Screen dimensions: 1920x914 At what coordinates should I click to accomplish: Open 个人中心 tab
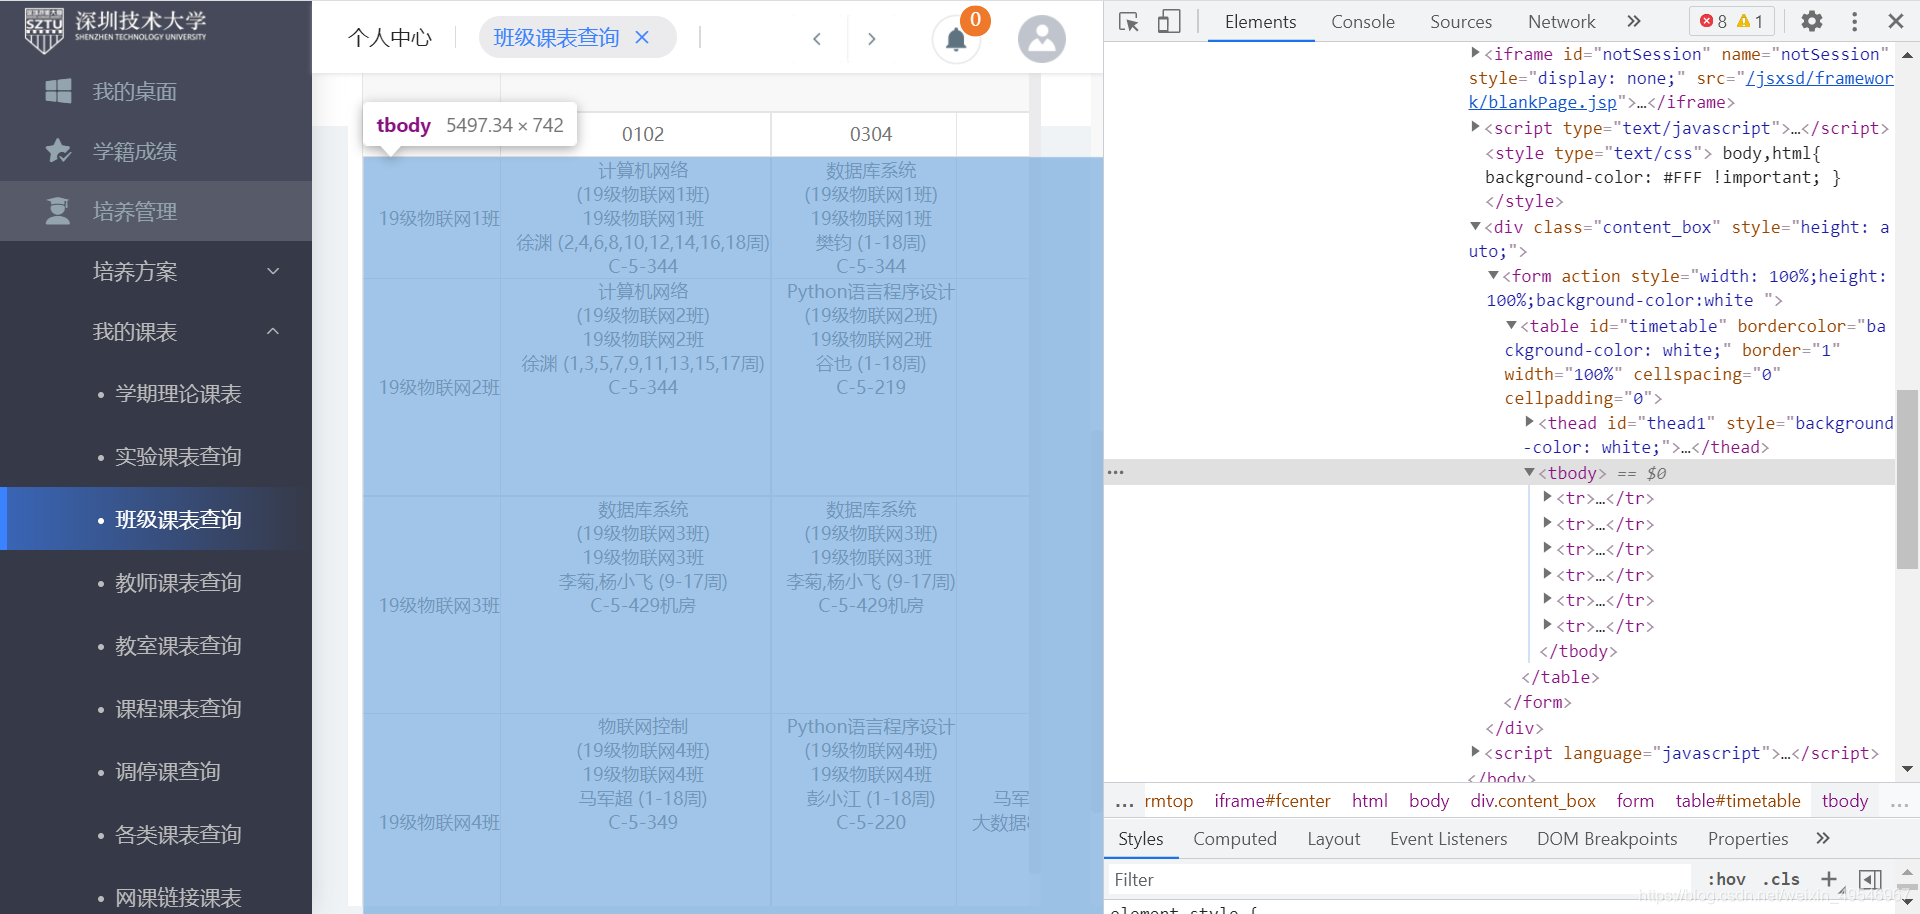[x=389, y=38]
